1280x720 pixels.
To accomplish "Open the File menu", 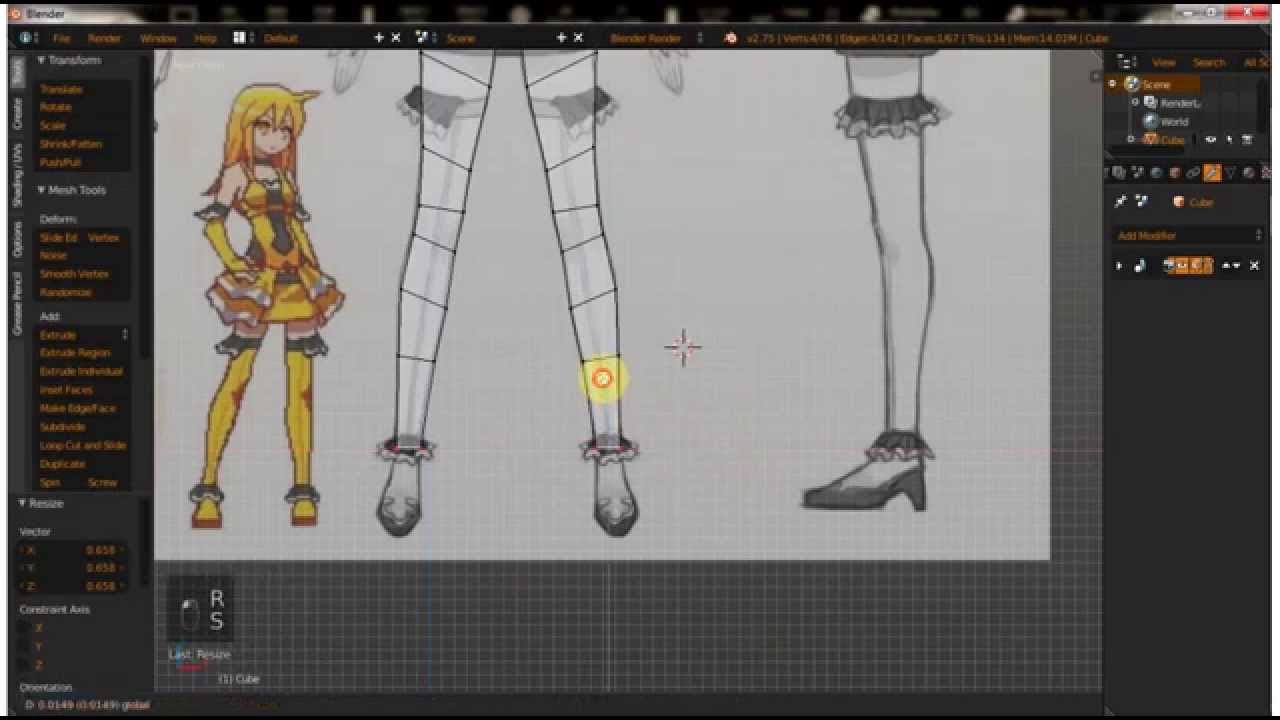I will click(62, 38).
